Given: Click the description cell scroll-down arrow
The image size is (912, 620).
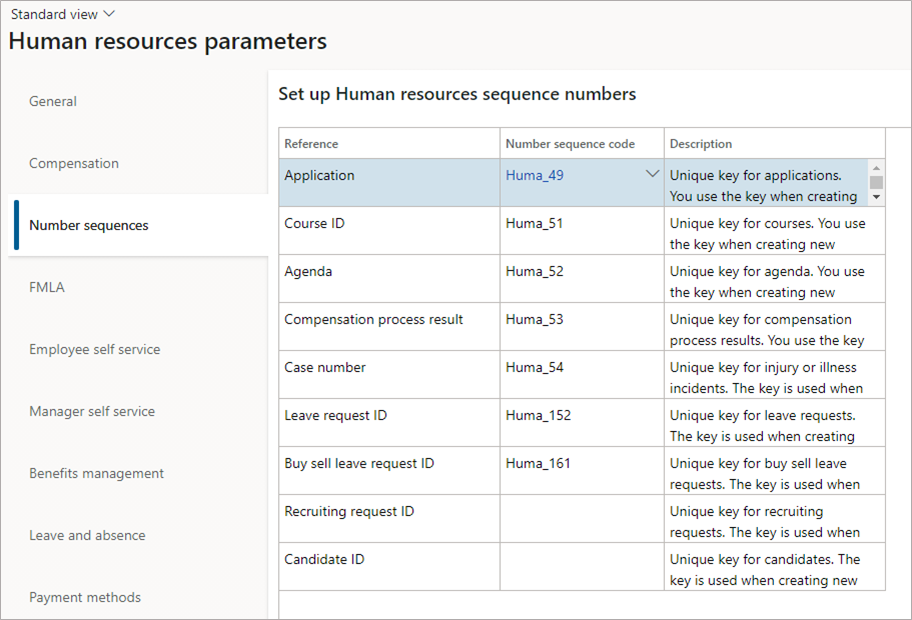Looking at the screenshot, I should (x=876, y=197).
